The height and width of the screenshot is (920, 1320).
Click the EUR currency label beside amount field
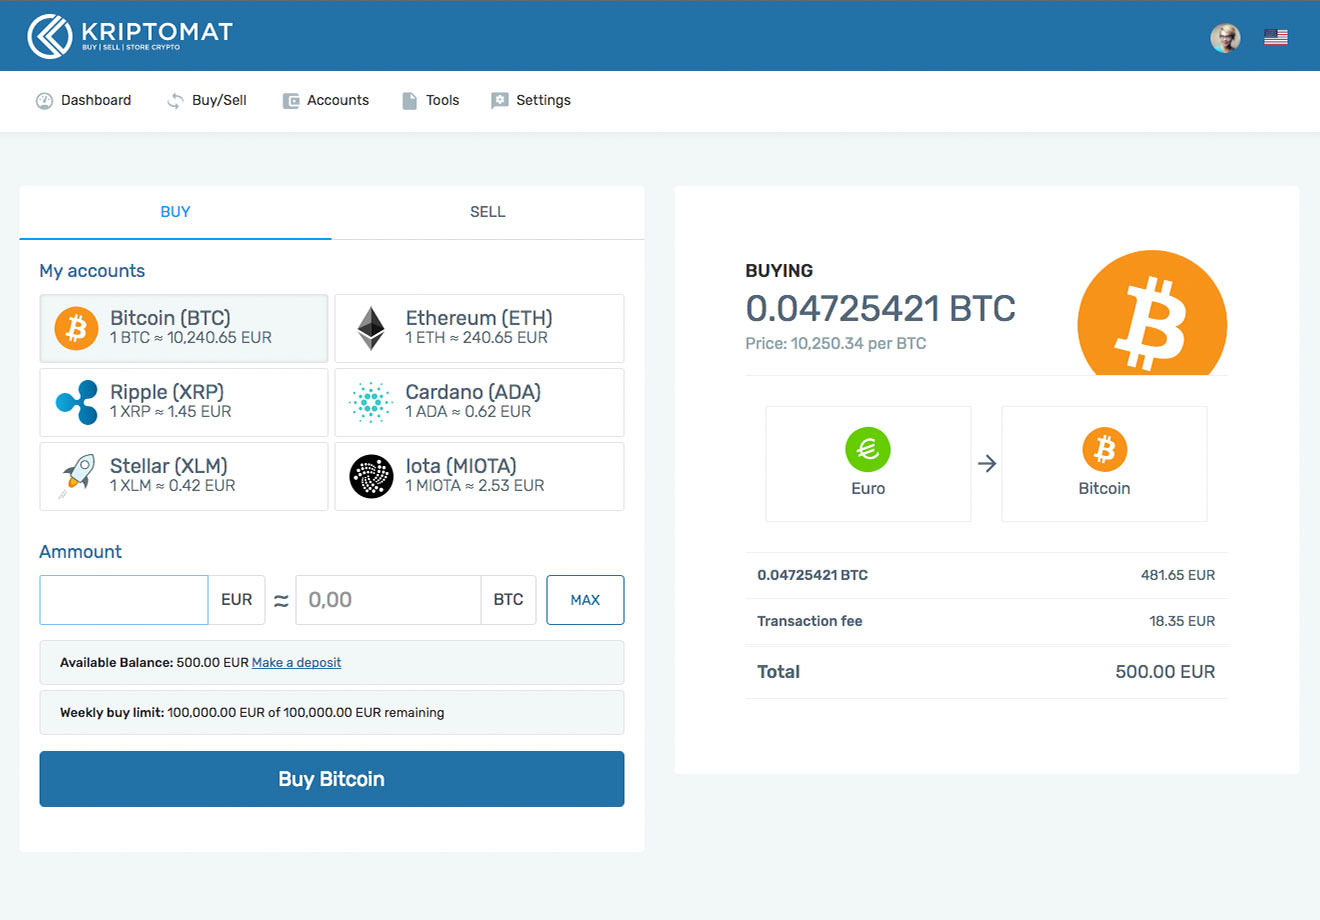(237, 600)
